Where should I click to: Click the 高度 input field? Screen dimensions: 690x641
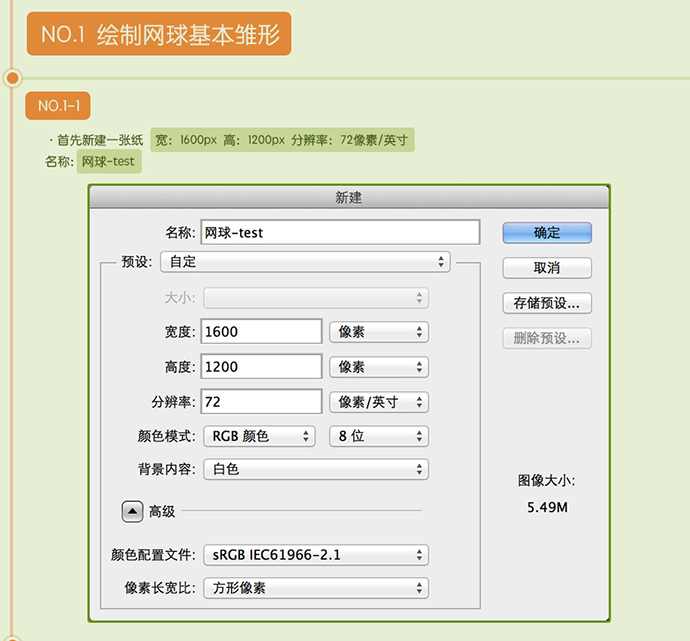[261, 367]
